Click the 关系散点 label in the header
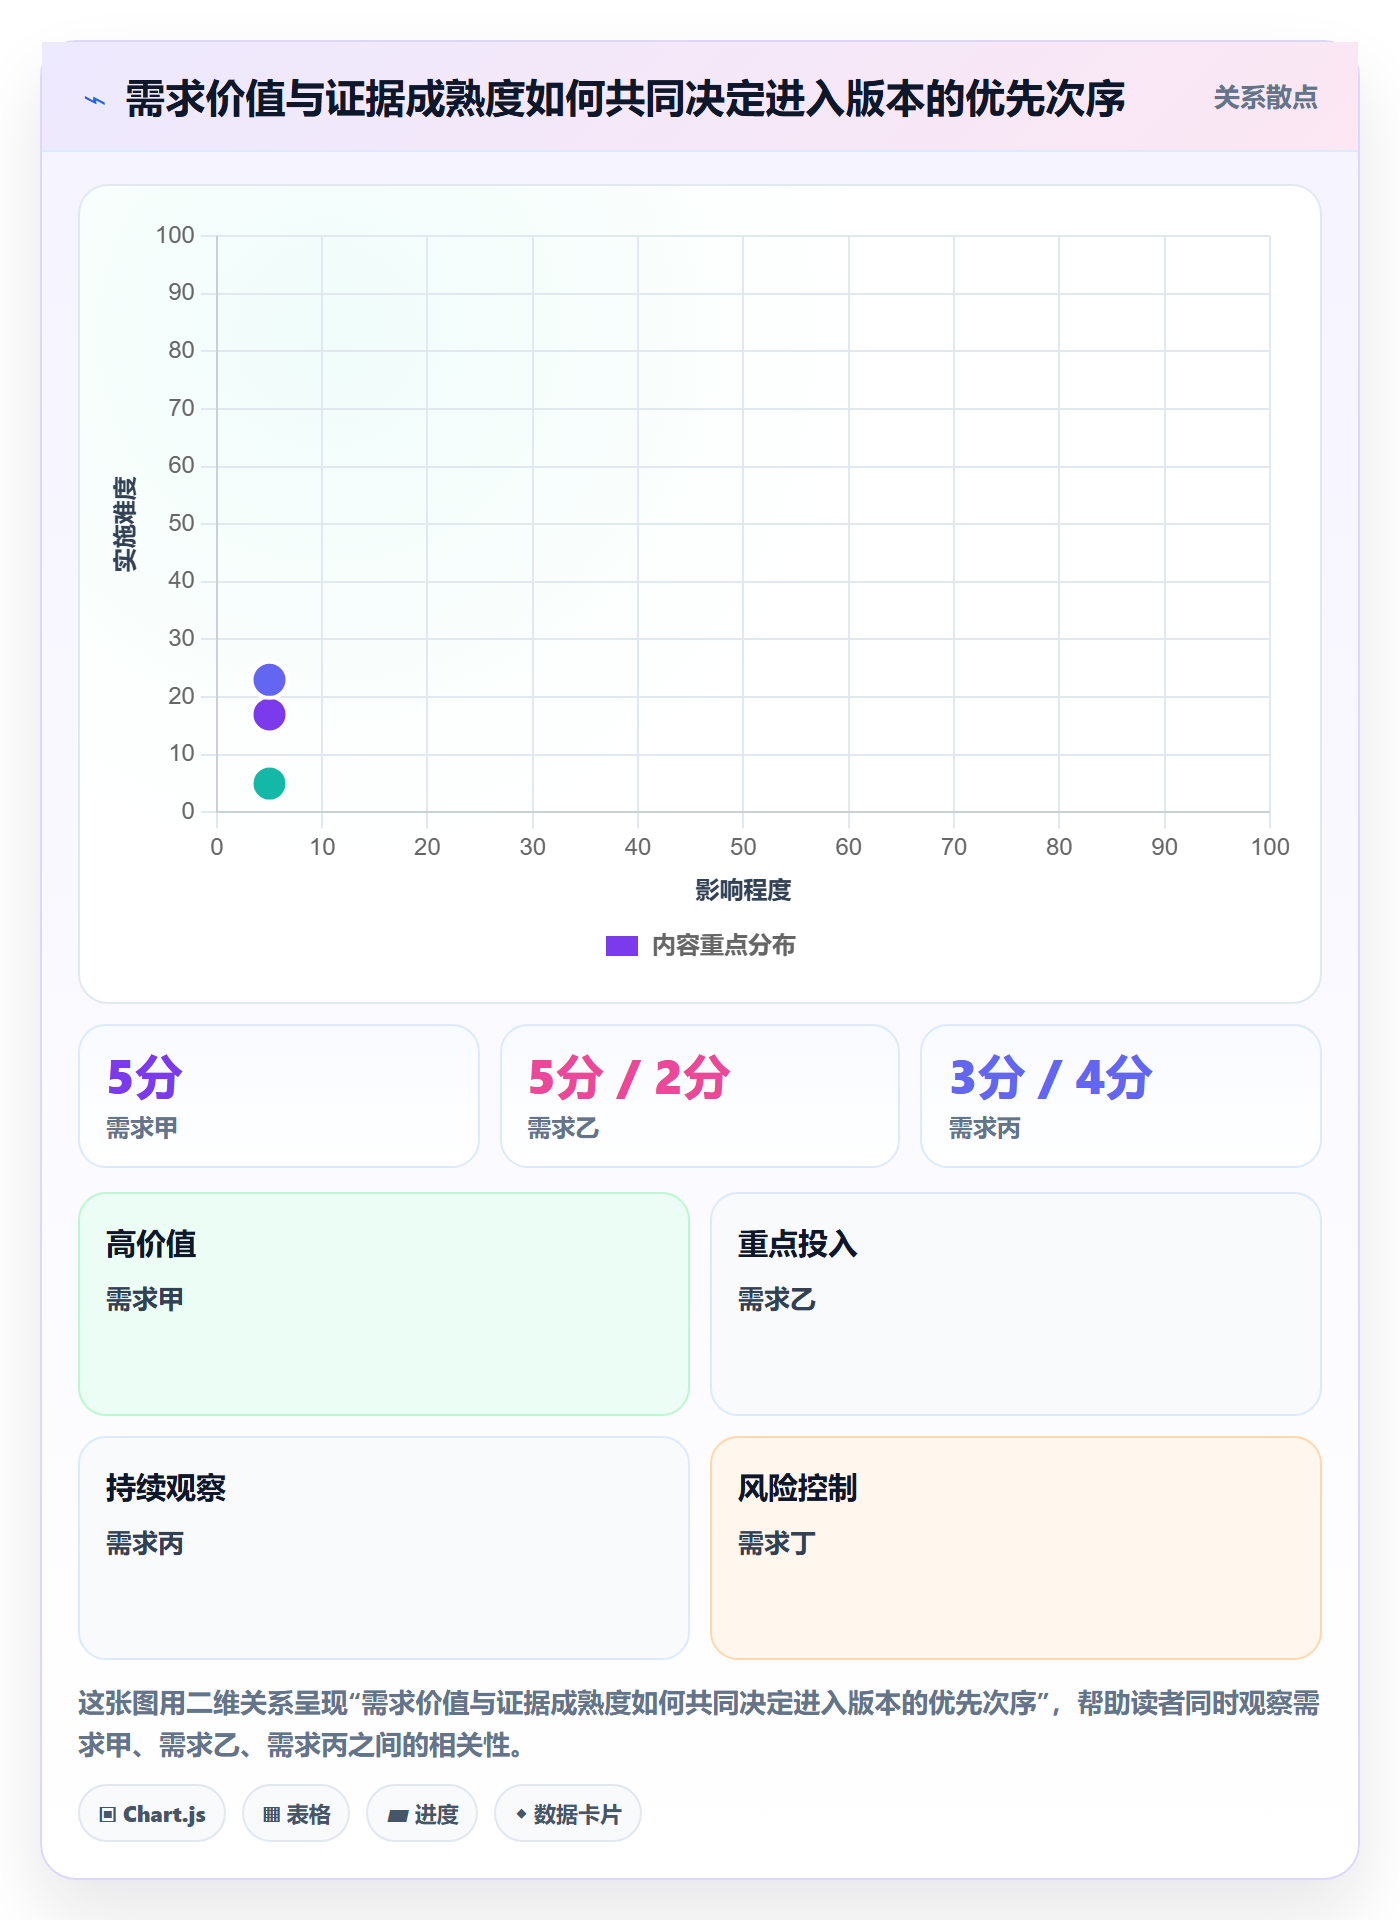Screen dimensions: 1400x1920 coord(1265,98)
